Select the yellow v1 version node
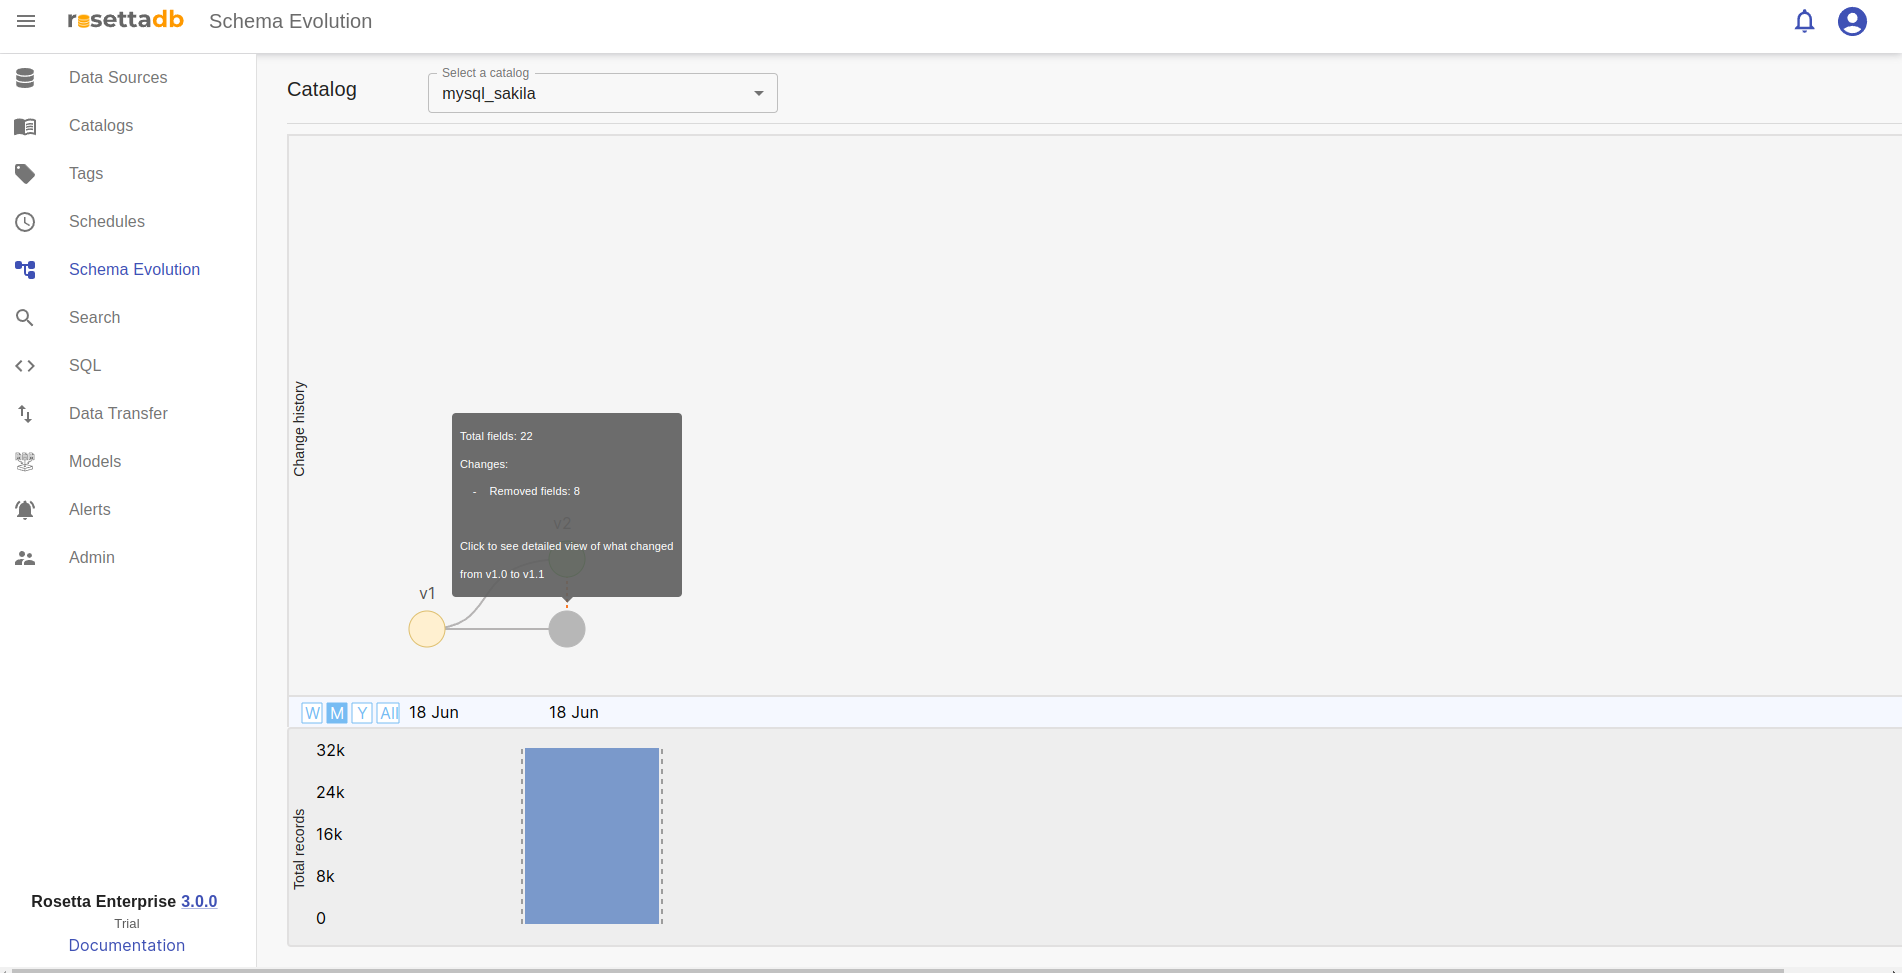 tap(427, 629)
